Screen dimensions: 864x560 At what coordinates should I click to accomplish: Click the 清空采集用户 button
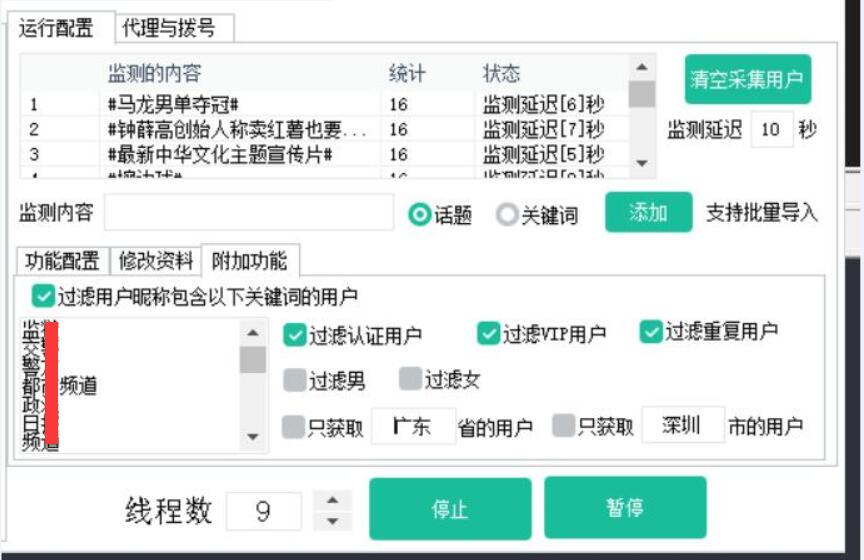tap(747, 80)
